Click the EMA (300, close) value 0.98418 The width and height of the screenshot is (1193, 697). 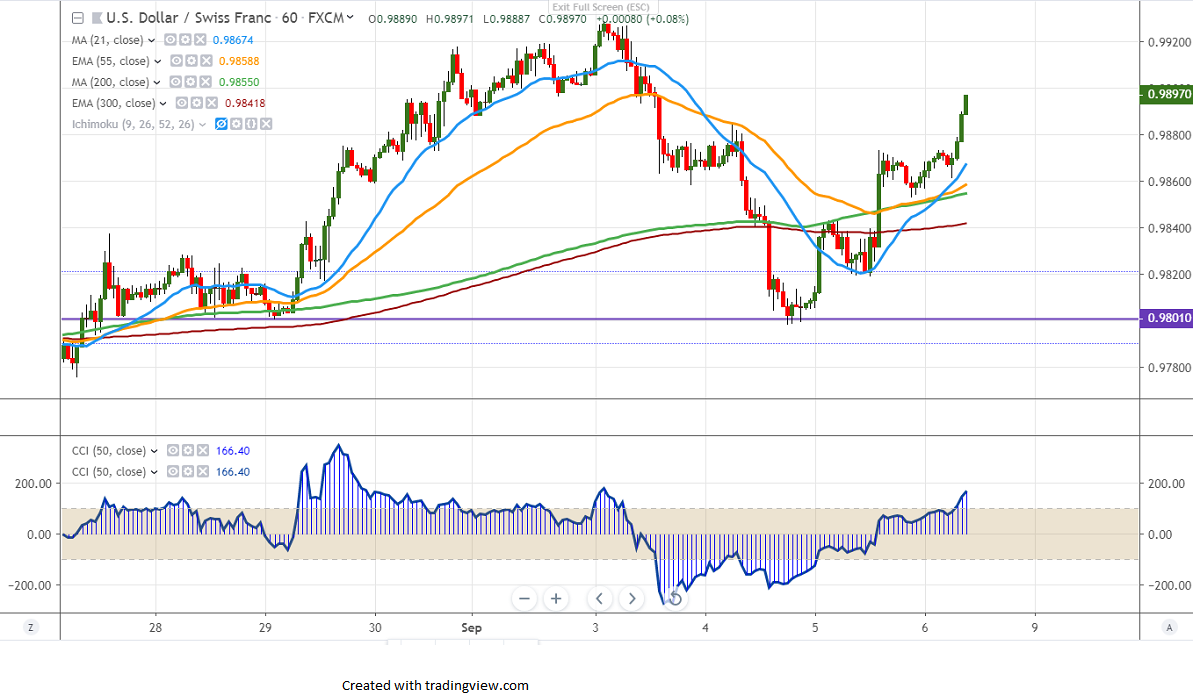245,103
